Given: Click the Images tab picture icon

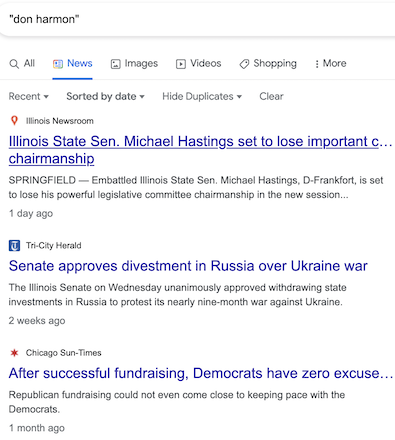Looking at the screenshot, I should tap(115, 64).
